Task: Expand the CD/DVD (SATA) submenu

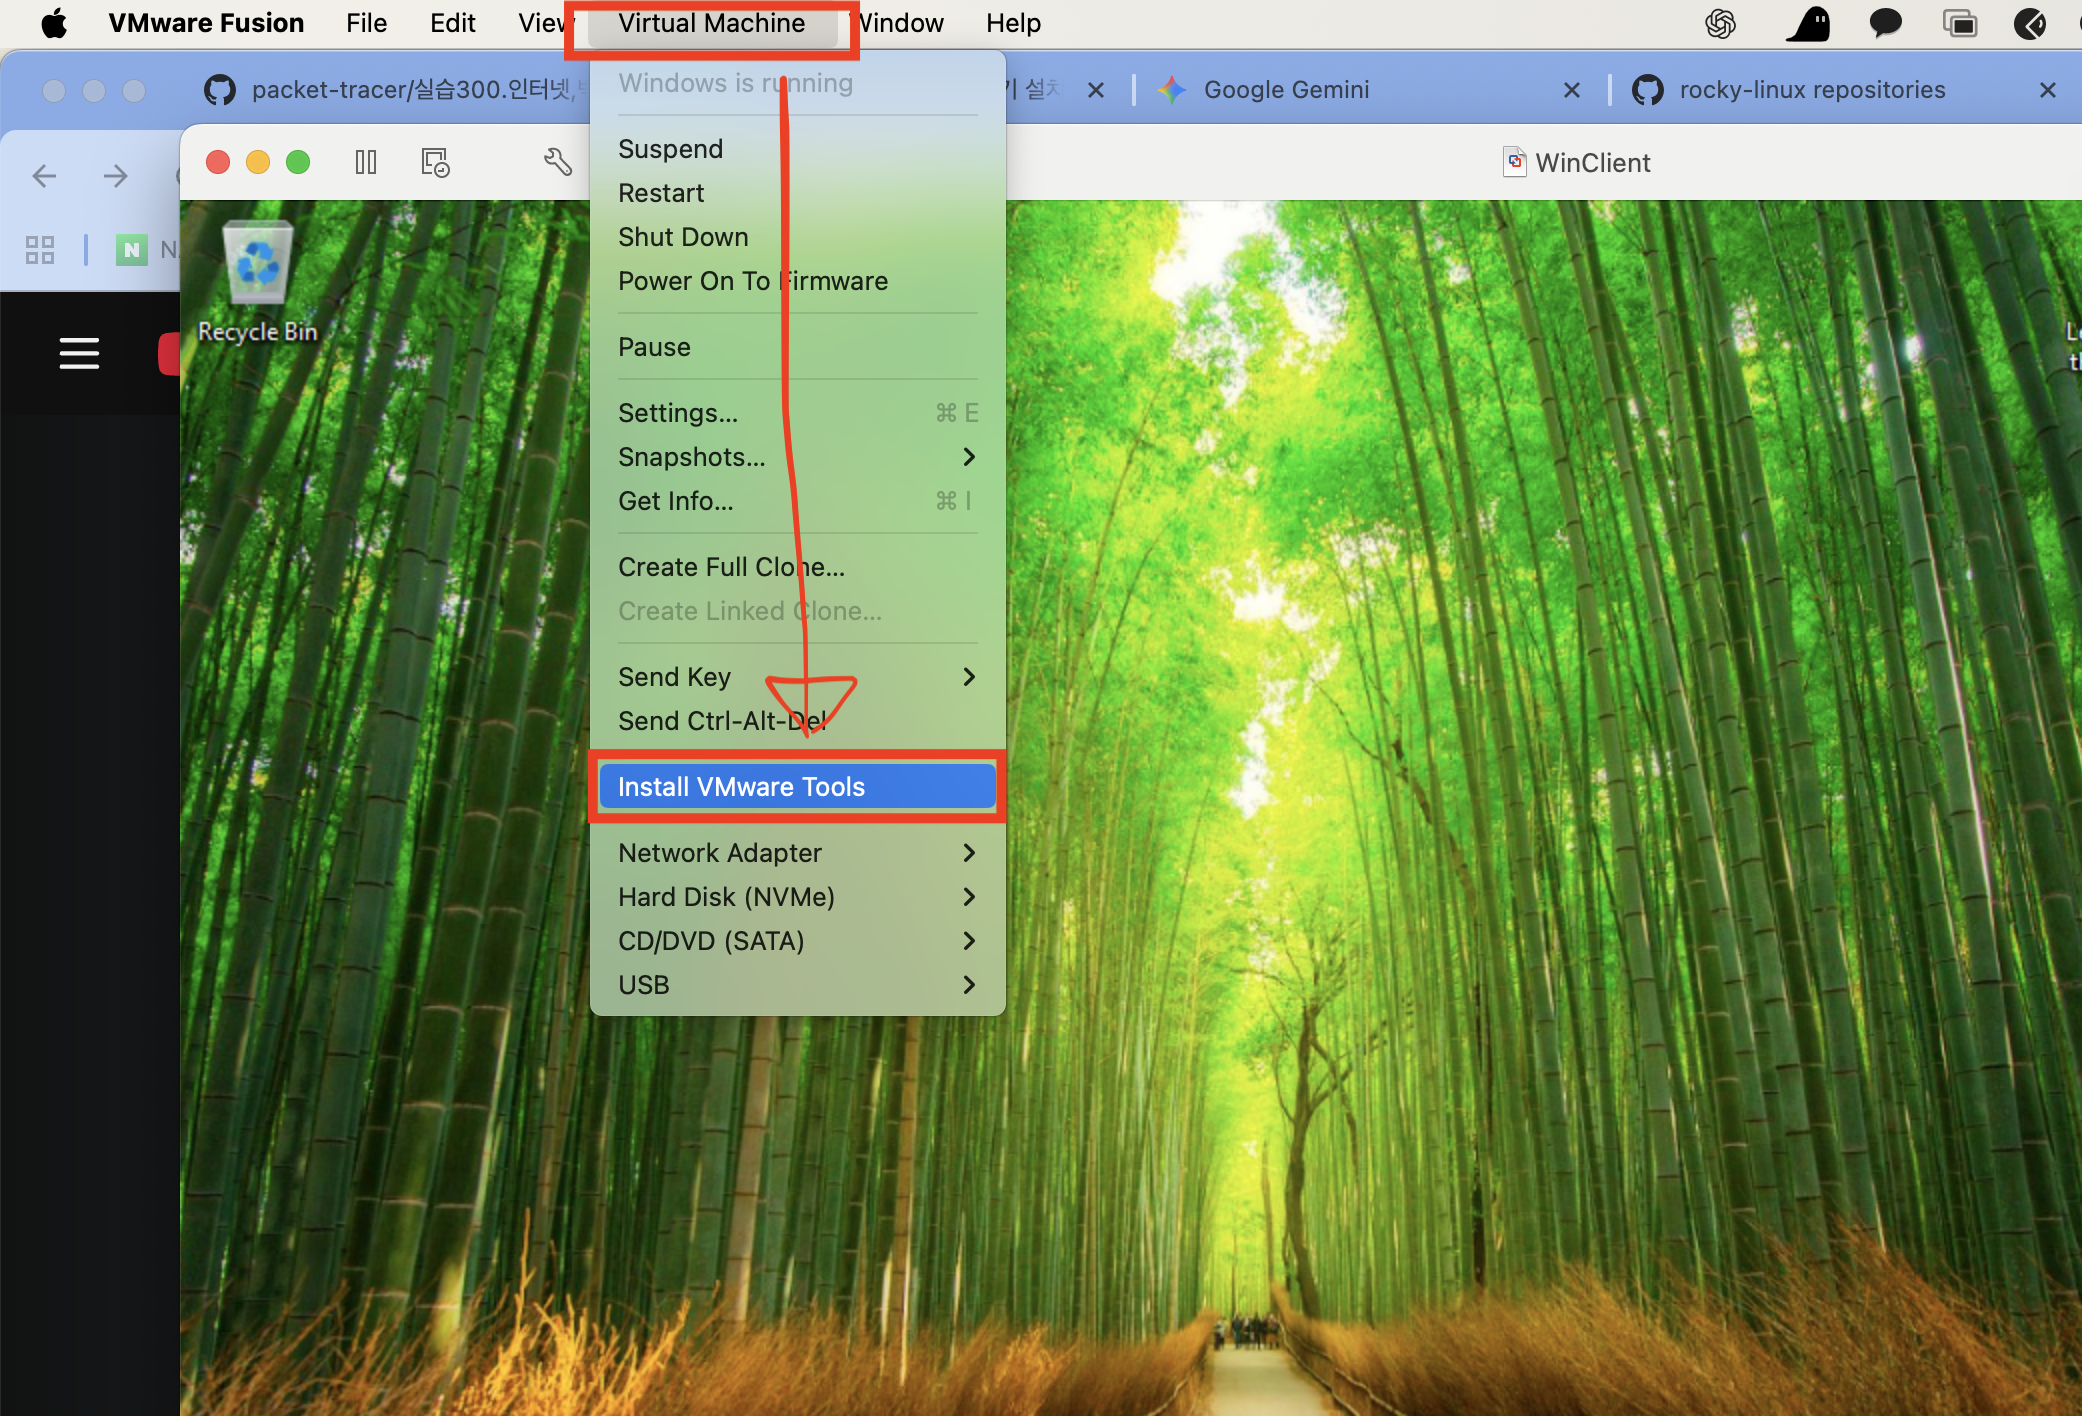Action: (797, 941)
